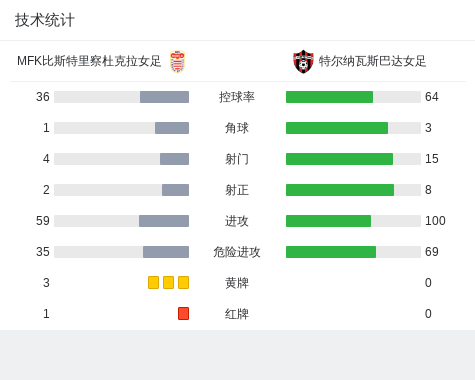Click the gray 控球率 bar for home team
The image size is (475, 380).
(x=164, y=97)
